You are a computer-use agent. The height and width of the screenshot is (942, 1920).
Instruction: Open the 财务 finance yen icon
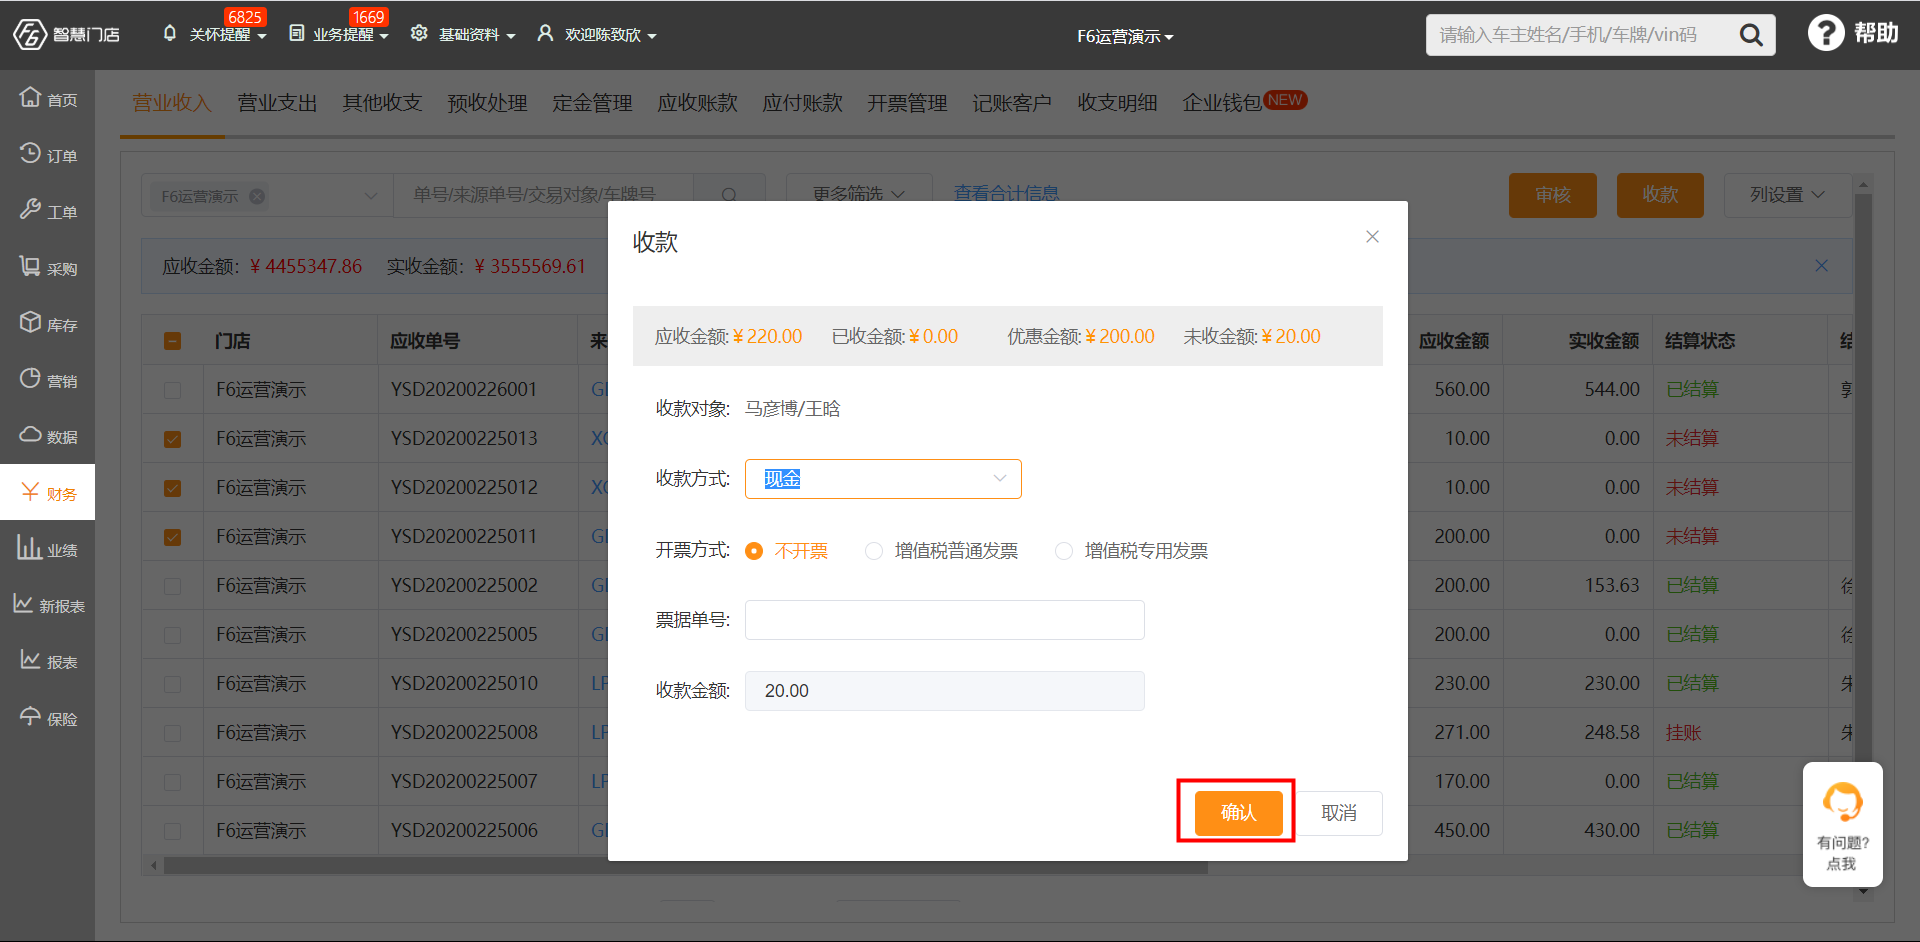point(30,491)
